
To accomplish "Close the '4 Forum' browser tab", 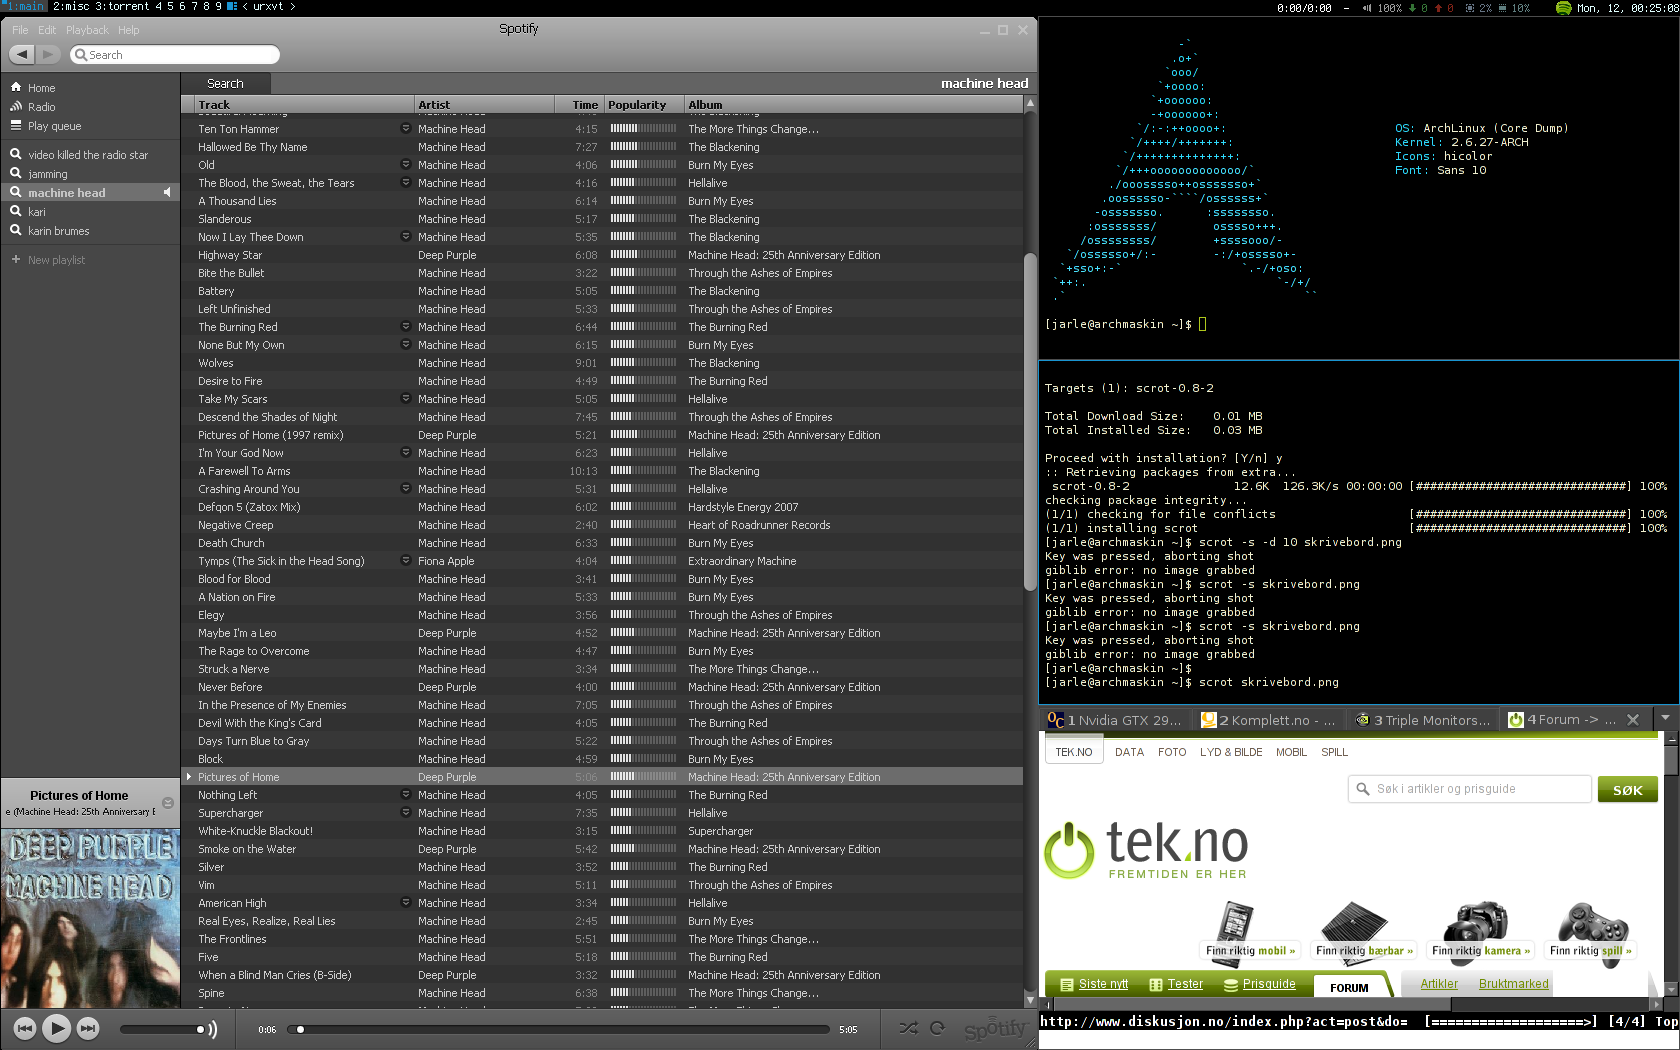I will pyautogui.click(x=1633, y=719).
